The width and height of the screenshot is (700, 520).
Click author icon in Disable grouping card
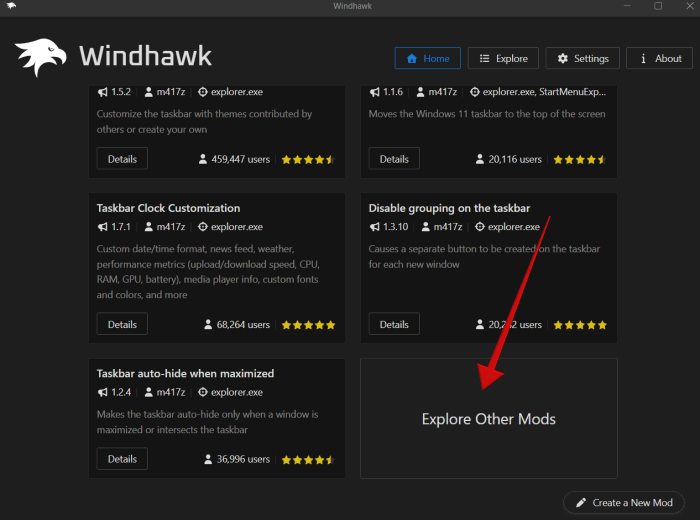click(426, 227)
